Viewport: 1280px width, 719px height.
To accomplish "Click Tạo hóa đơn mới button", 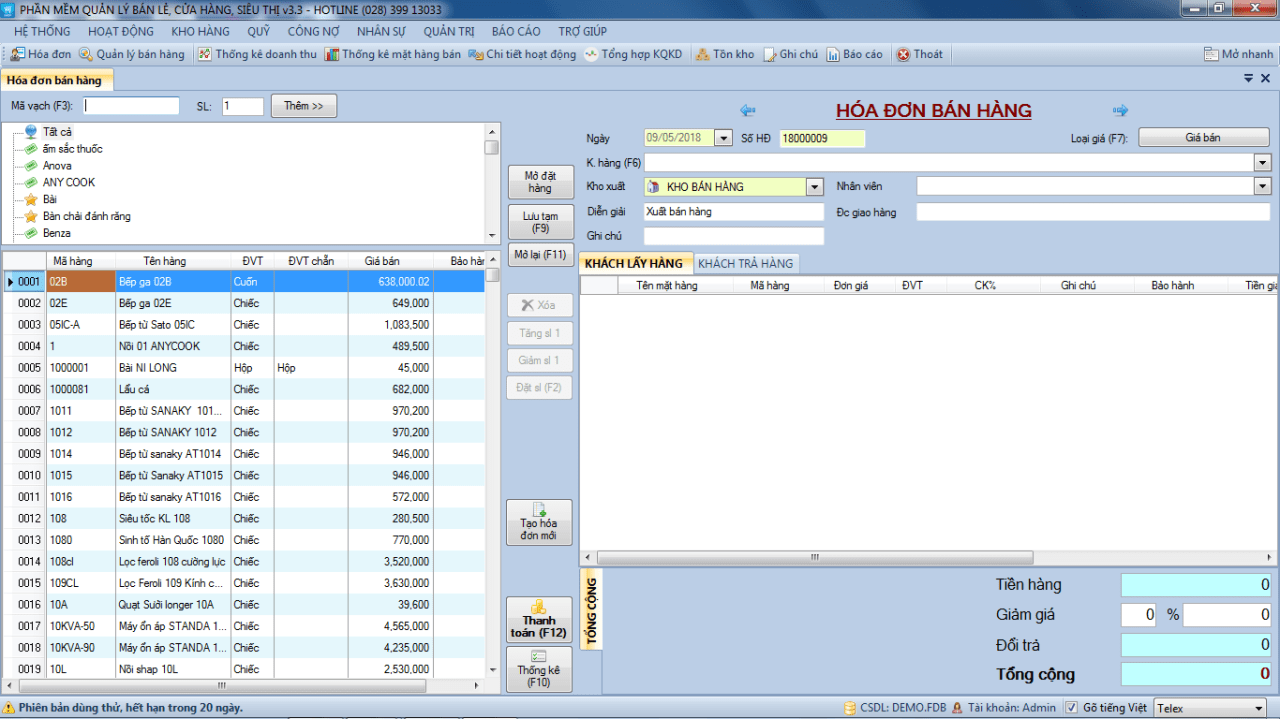I will point(539,522).
